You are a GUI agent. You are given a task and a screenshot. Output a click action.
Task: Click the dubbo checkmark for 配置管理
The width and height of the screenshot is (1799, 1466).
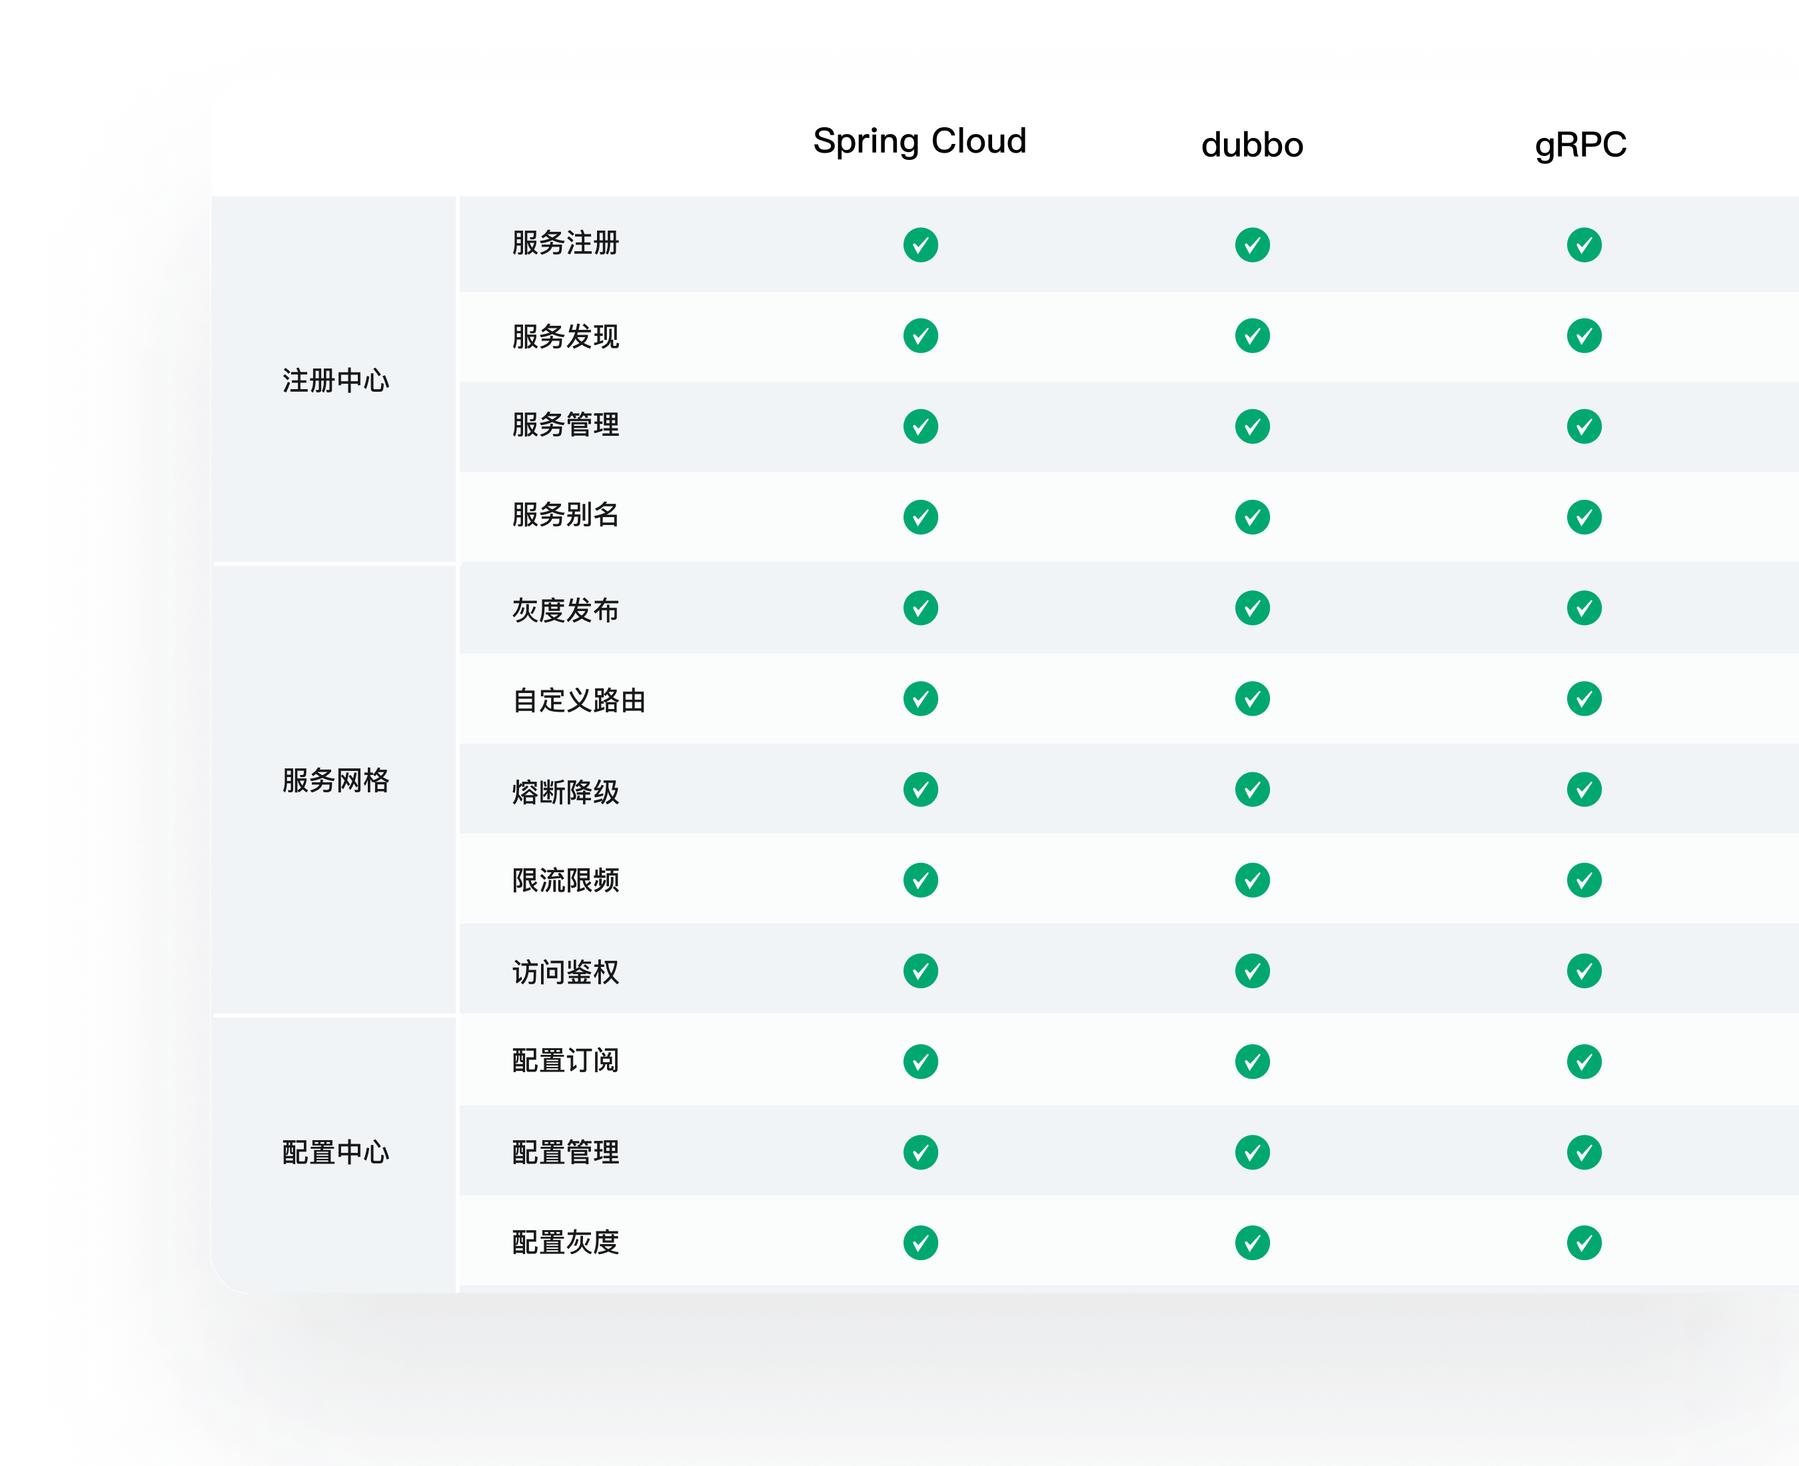pyautogui.click(x=1252, y=1153)
